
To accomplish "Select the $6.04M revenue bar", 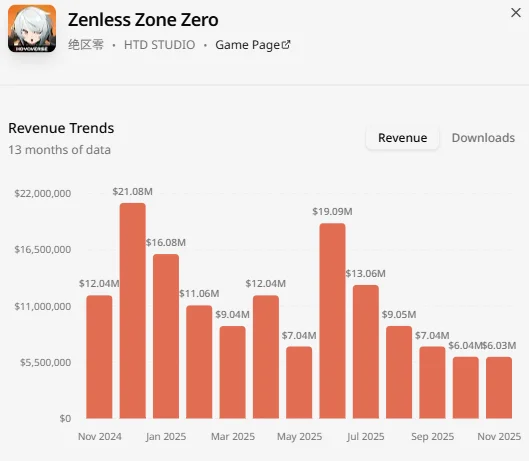I will (466, 388).
